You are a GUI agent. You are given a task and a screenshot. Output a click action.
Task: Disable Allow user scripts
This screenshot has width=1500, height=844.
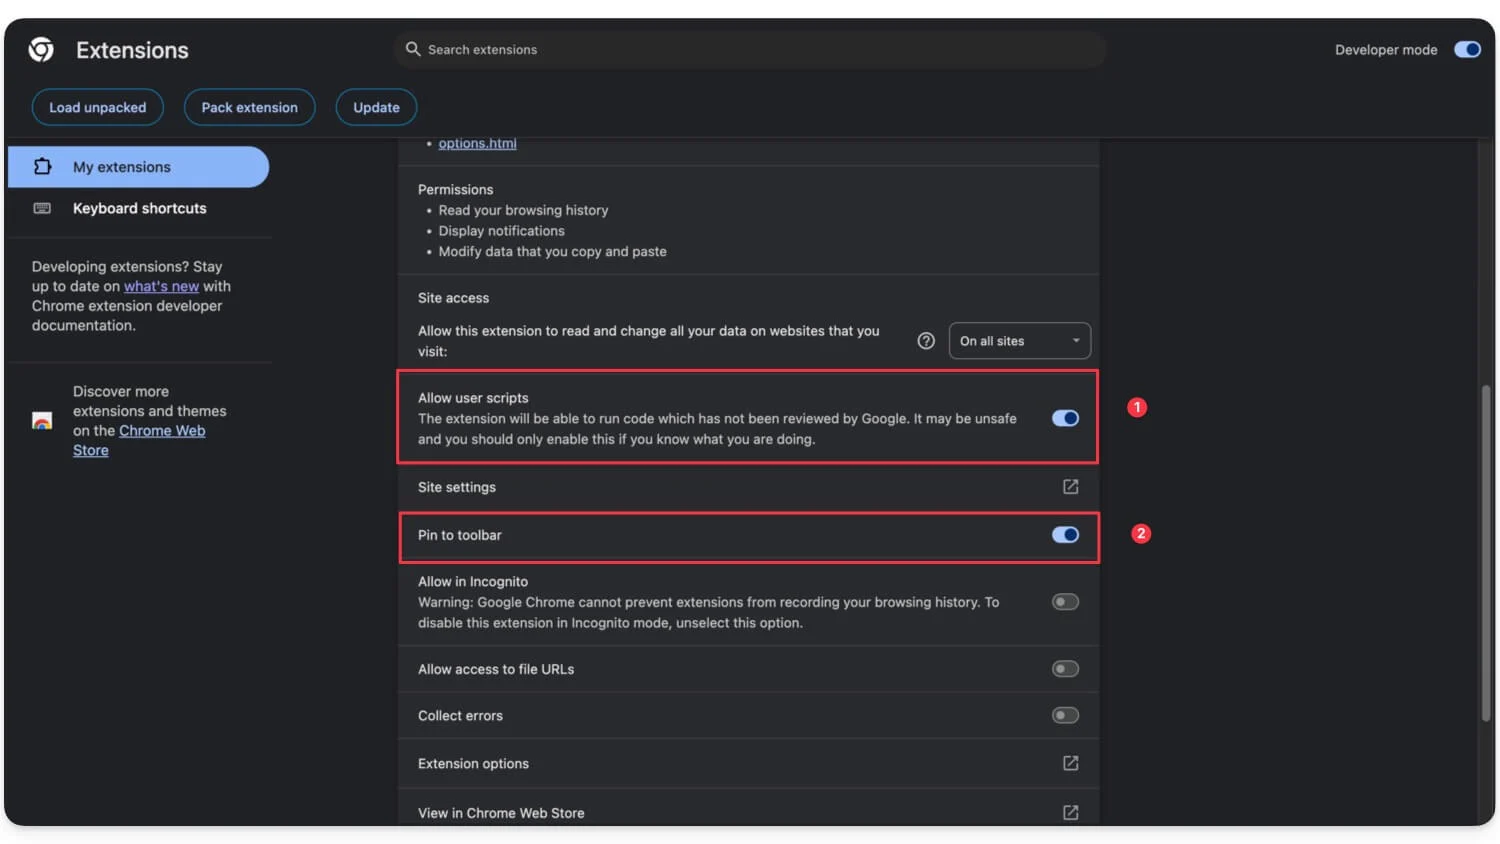click(1065, 418)
